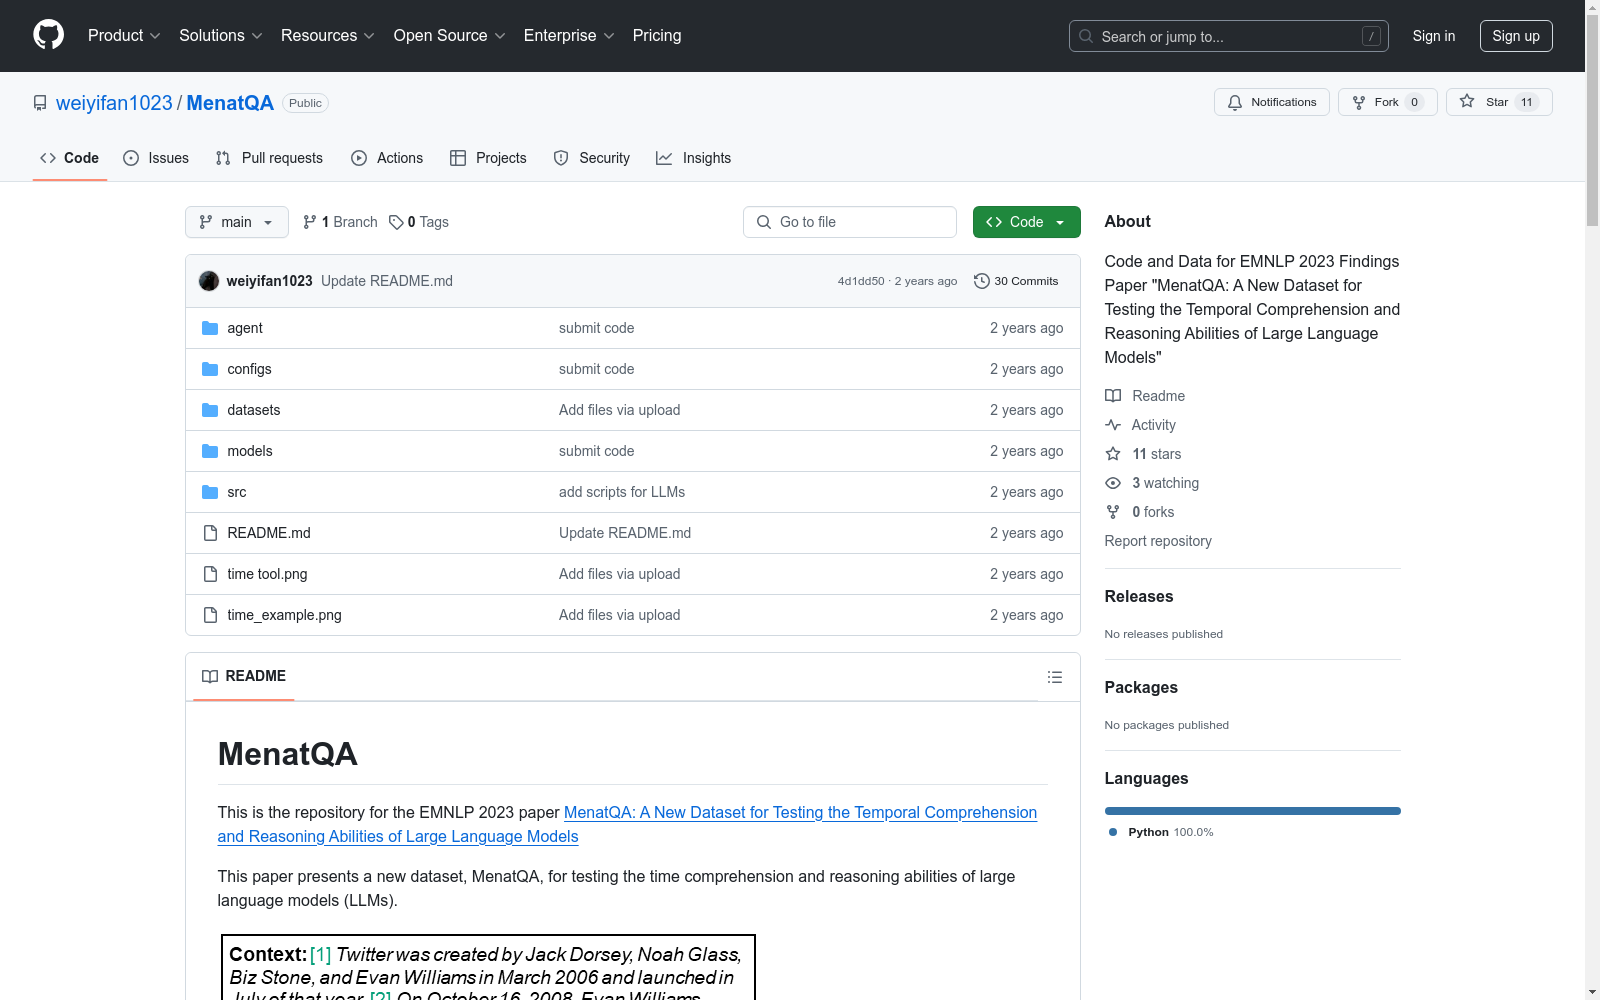Switch to the Insights tab
The height and width of the screenshot is (1000, 1600).
point(694,158)
